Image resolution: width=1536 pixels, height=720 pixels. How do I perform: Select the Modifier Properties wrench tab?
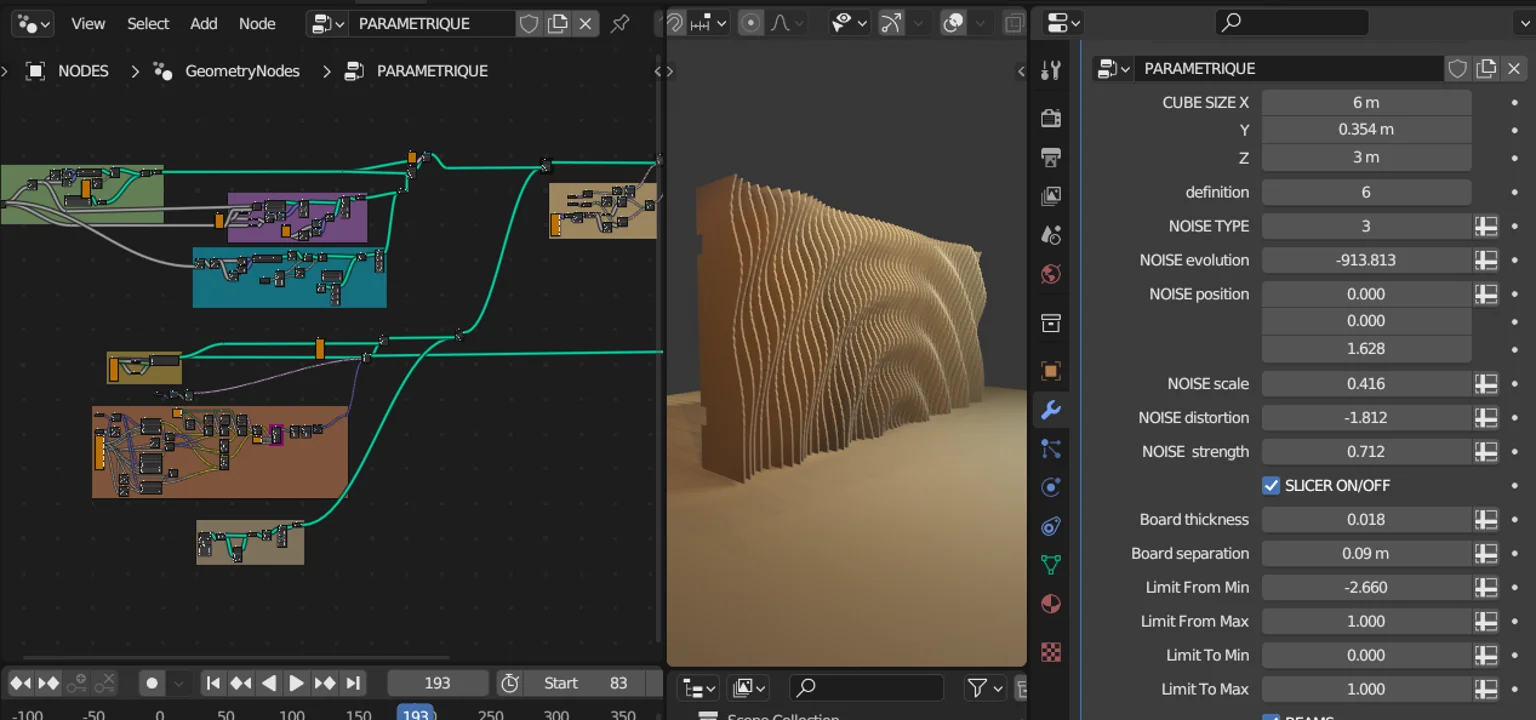point(1050,410)
